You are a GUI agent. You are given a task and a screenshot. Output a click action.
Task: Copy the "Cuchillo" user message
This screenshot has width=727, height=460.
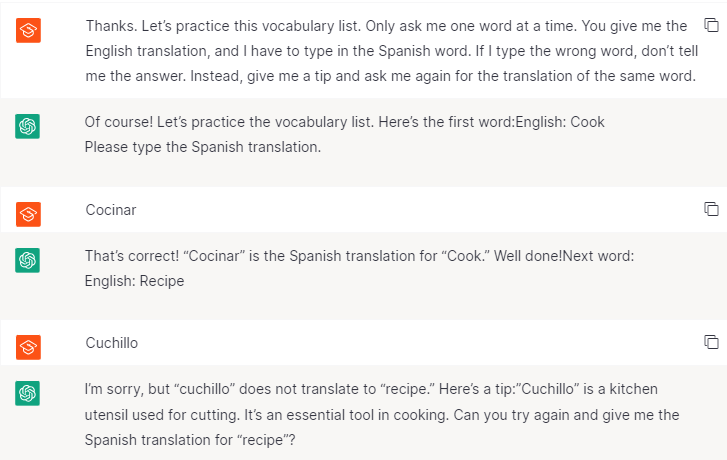pyautogui.click(x=711, y=342)
